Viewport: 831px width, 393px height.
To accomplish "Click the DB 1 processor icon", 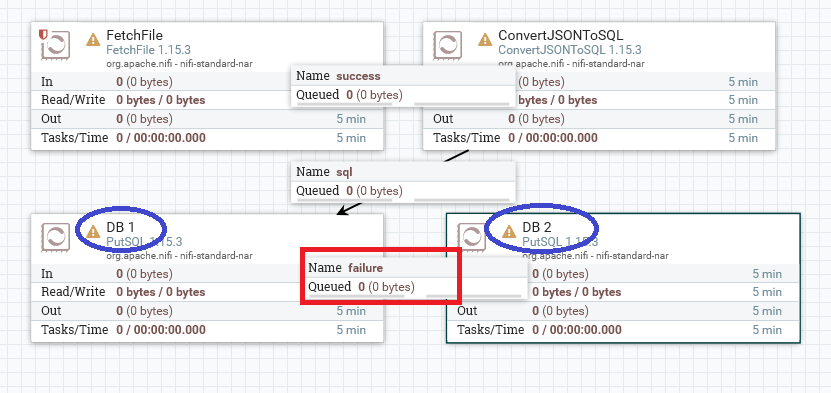I will point(56,237).
